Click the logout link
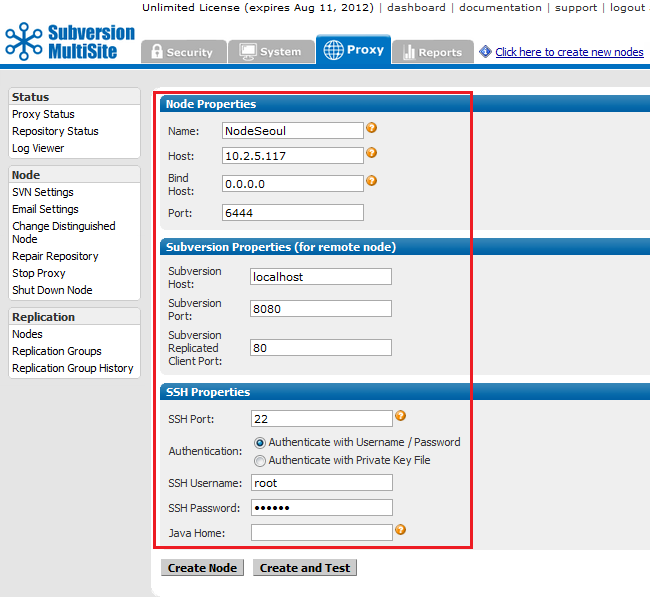The image size is (650, 597). point(628,7)
